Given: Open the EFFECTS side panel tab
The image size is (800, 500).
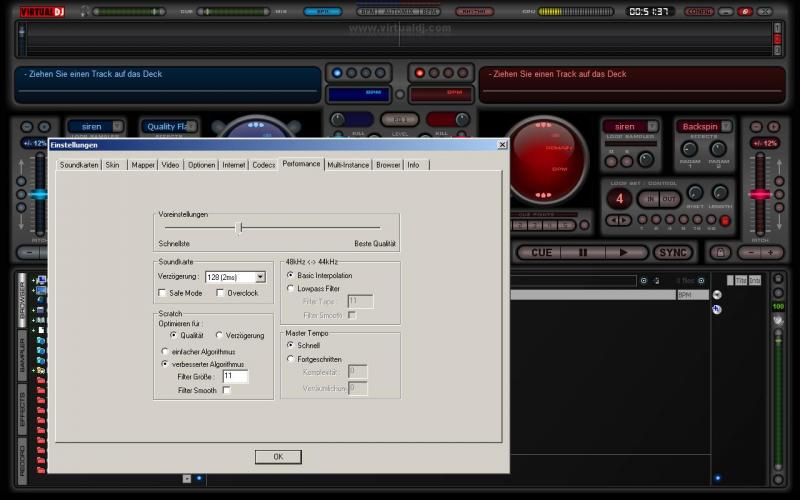Looking at the screenshot, I should click(x=22, y=410).
